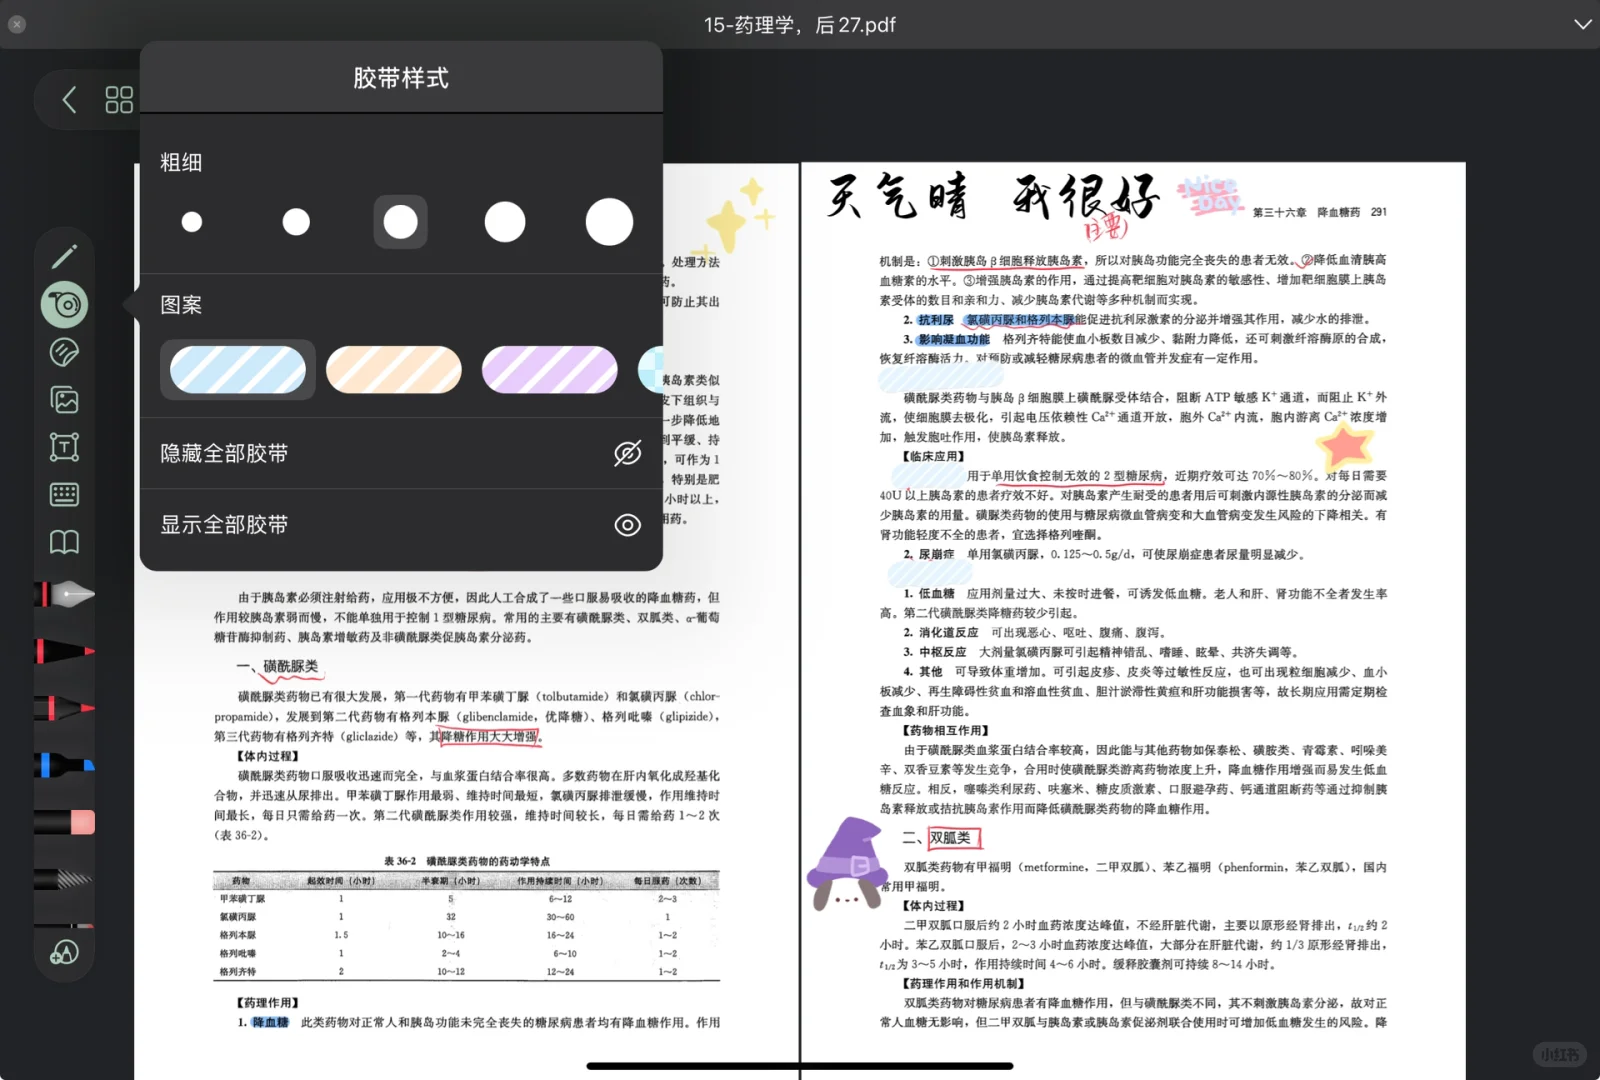The height and width of the screenshot is (1080, 1600).
Task: Click the 胶带样式 panel title
Action: [401, 78]
